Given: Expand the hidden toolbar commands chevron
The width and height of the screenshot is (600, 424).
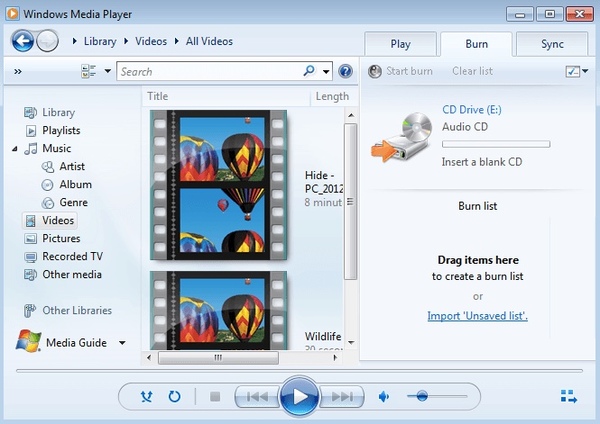Looking at the screenshot, I should (x=18, y=72).
